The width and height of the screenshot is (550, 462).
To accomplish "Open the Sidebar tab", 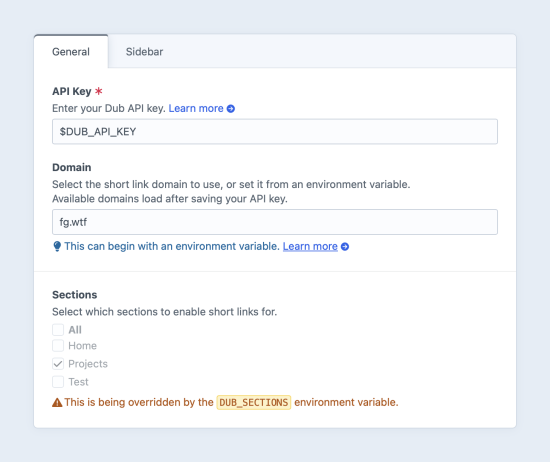I will [144, 52].
